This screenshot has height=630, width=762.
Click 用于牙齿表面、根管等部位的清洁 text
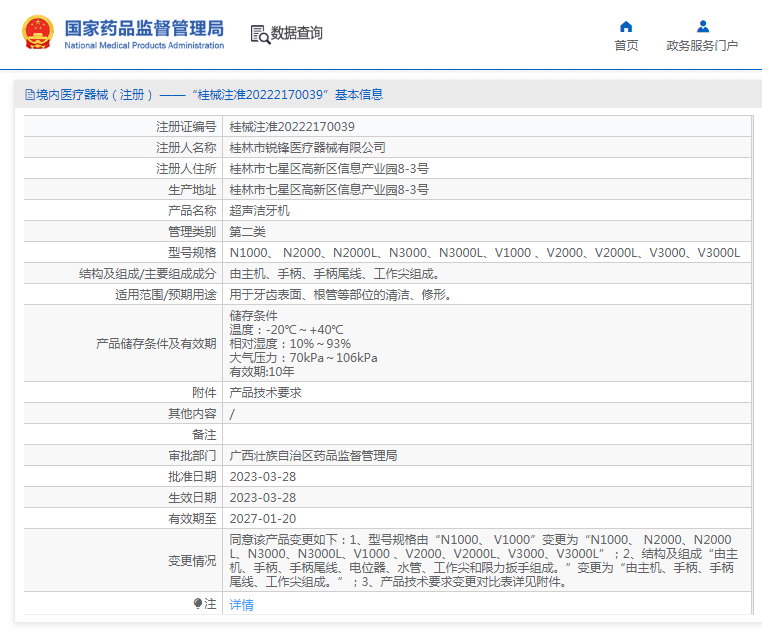(x=340, y=295)
